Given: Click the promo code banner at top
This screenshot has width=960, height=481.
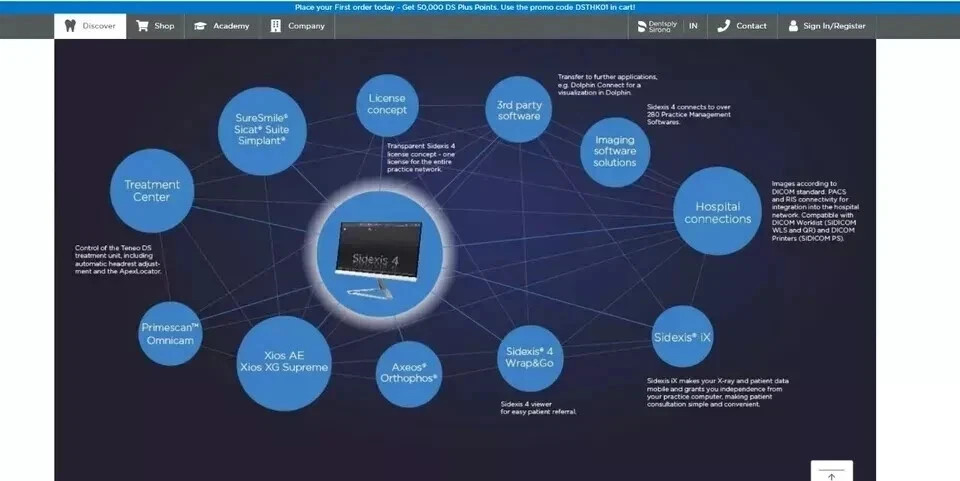Looking at the screenshot, I should [465, 7].
